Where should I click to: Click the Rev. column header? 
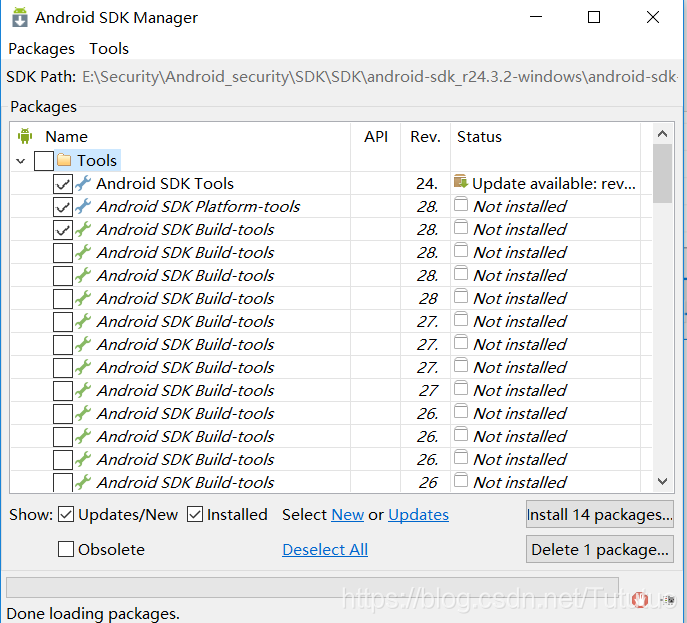425,137
